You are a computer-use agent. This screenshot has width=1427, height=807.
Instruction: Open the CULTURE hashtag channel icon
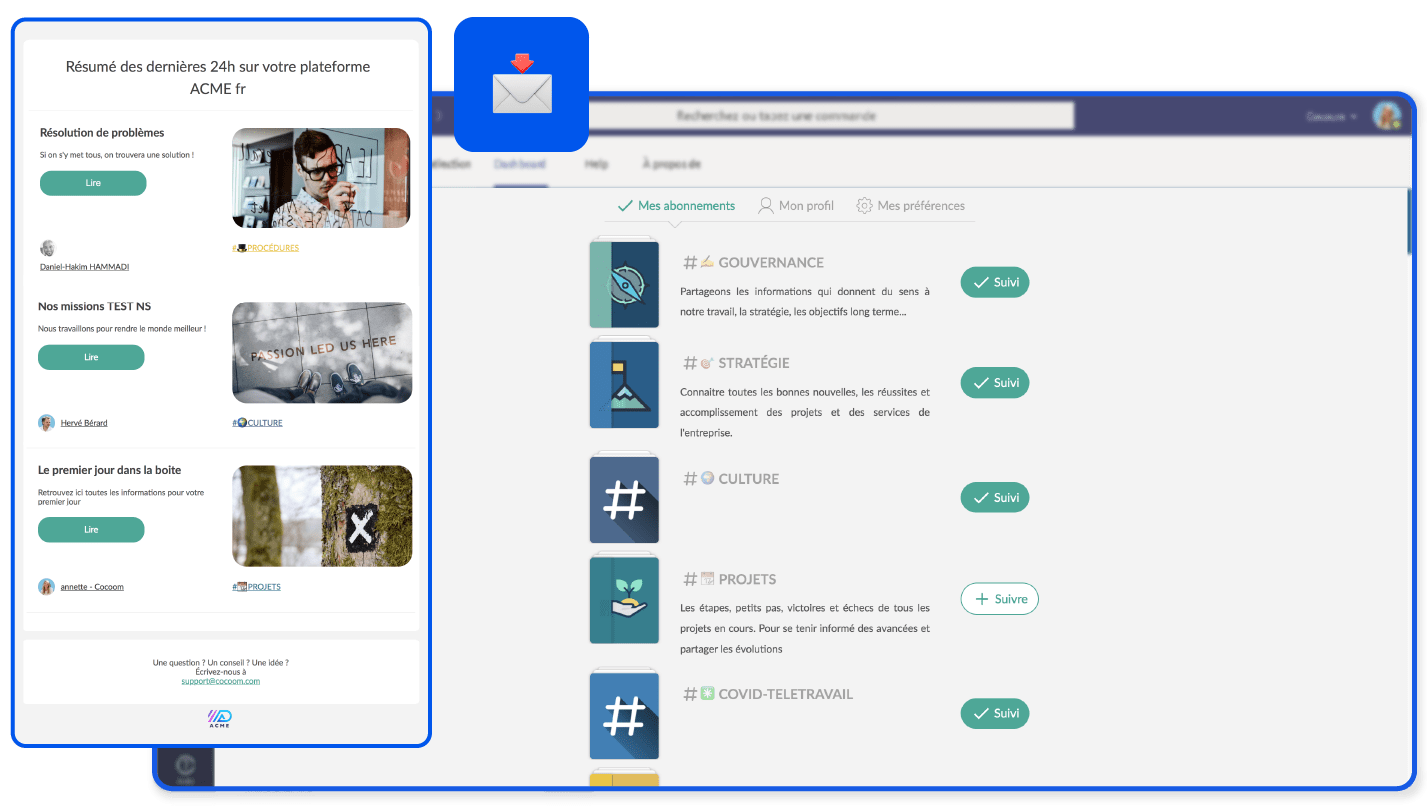(x=624, y=498)
